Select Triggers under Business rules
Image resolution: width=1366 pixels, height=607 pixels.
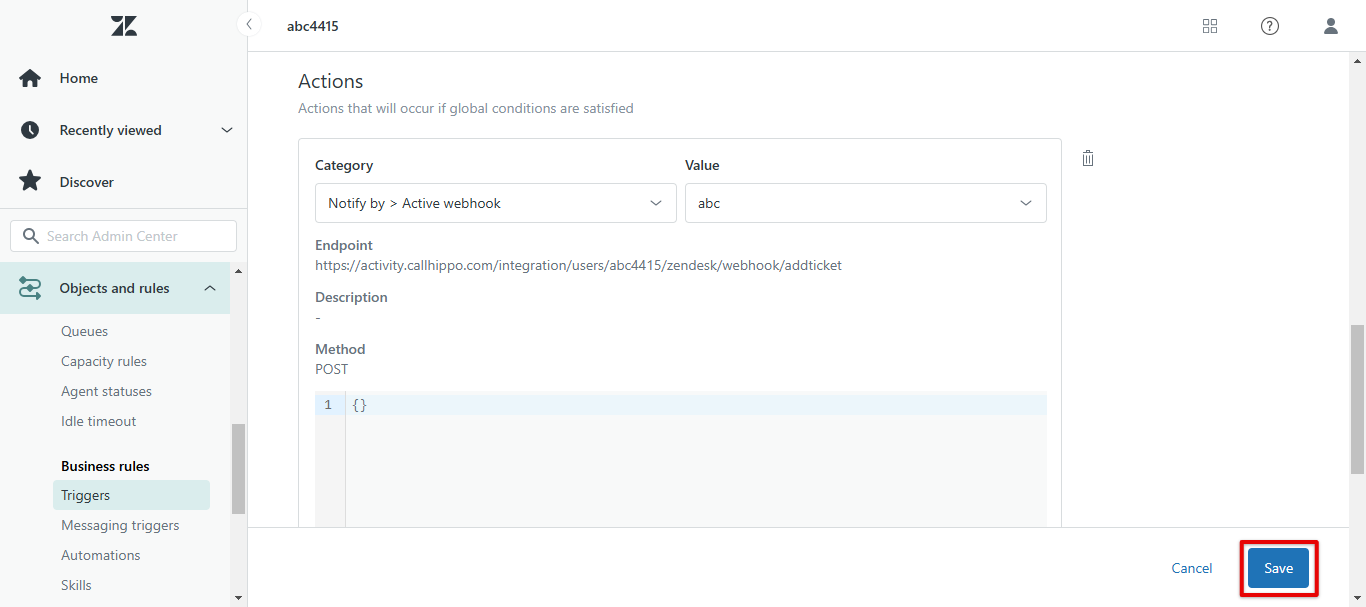[131, 495]
